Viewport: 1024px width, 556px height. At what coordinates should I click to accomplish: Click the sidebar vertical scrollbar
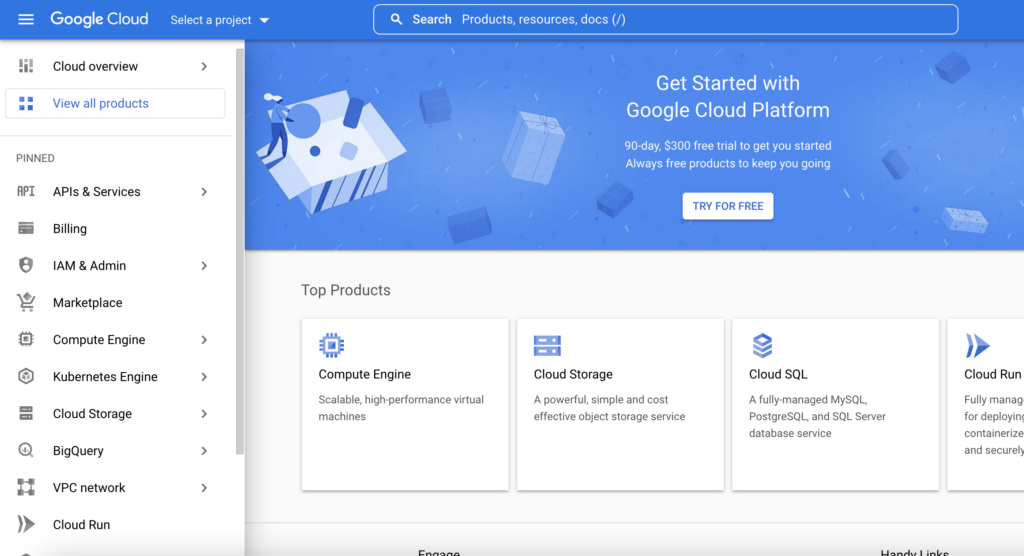239,250
